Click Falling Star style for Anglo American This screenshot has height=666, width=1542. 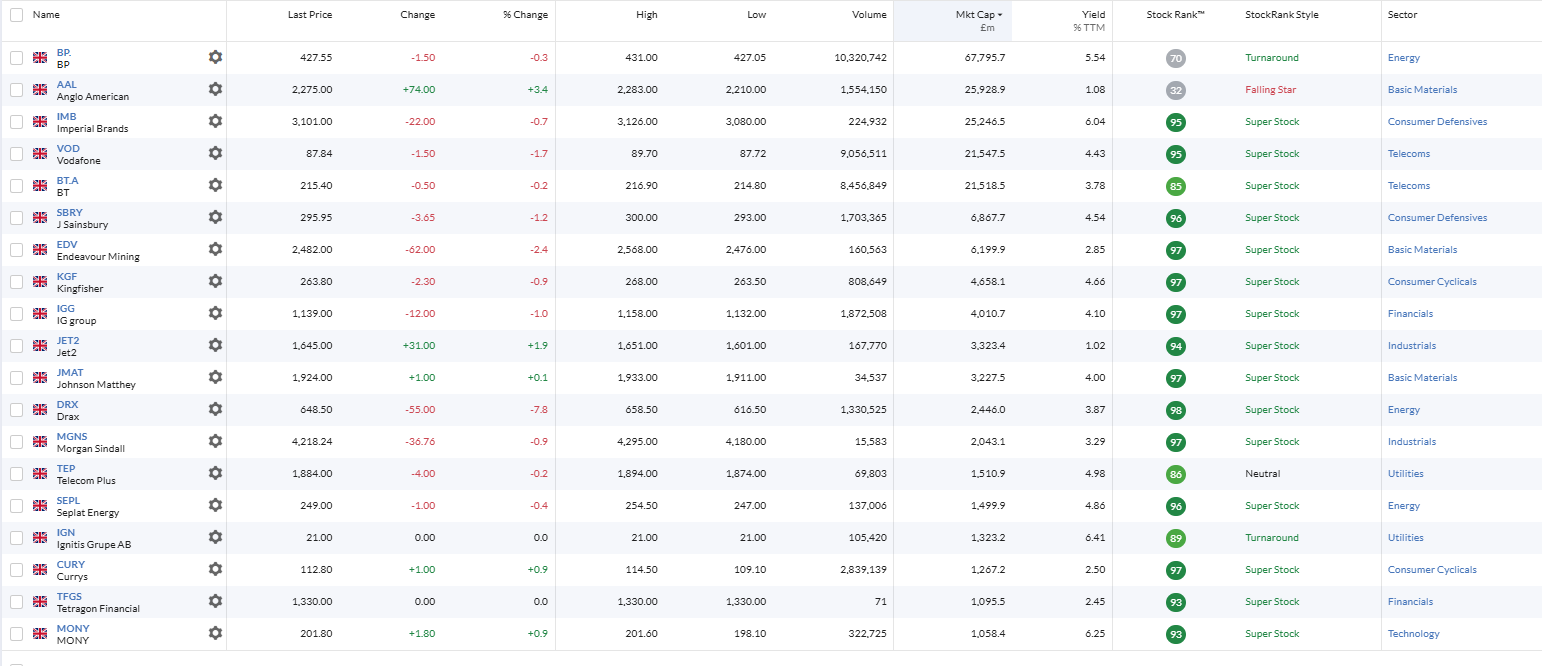click(x=1270, y=90)
